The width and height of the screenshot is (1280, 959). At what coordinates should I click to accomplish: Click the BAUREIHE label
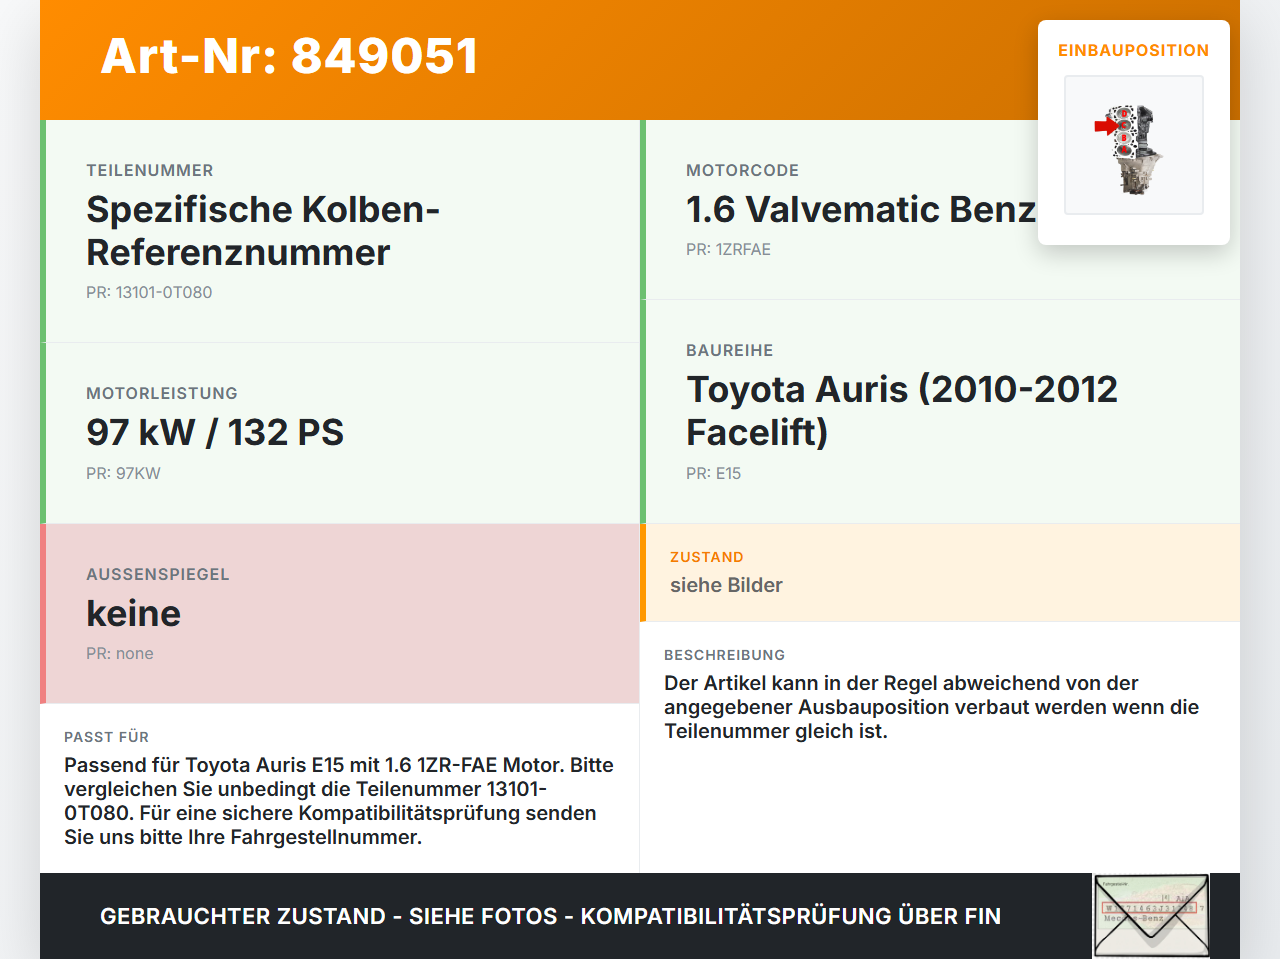tap(730, 350)
